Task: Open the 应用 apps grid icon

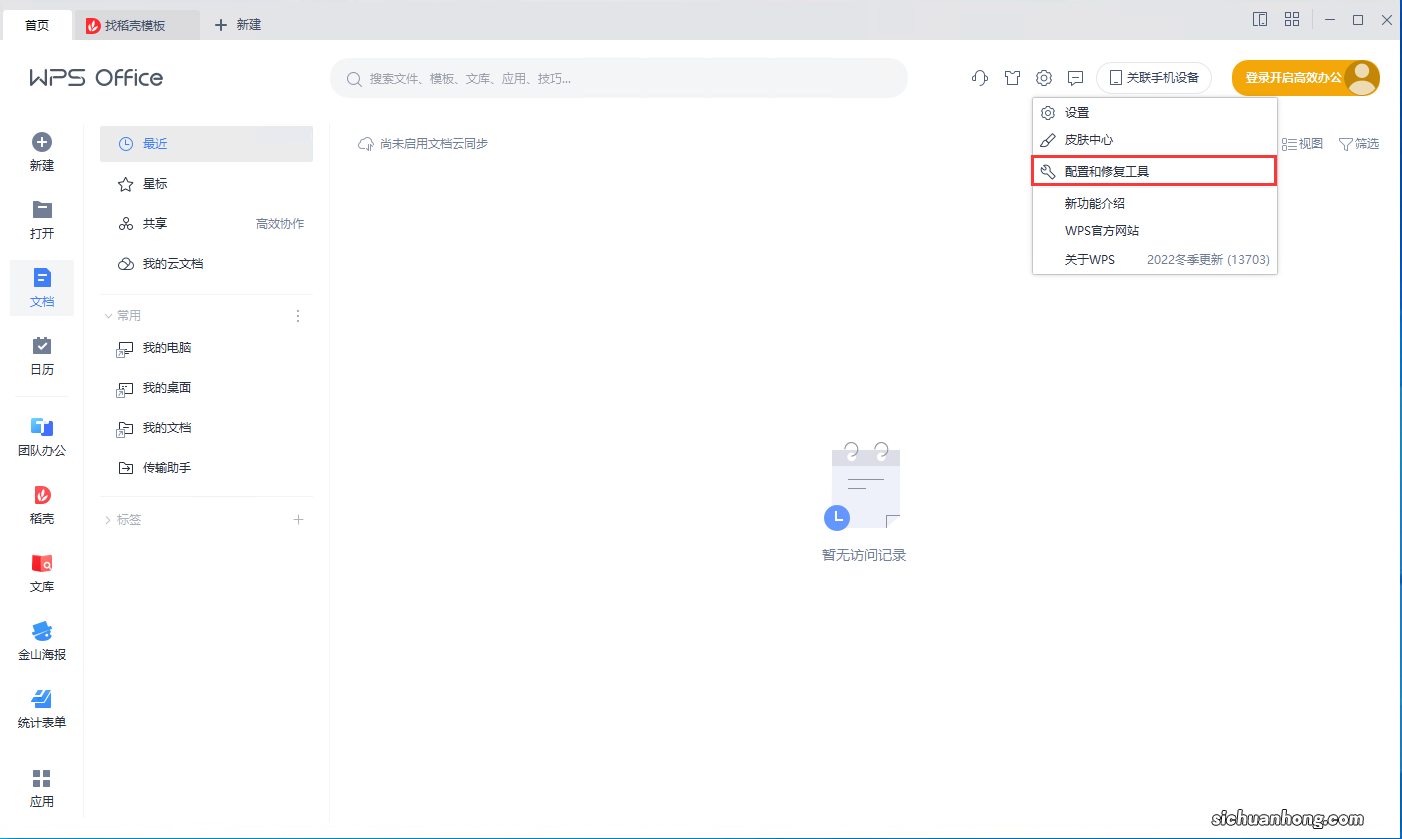Action: [x=42, y=778]
